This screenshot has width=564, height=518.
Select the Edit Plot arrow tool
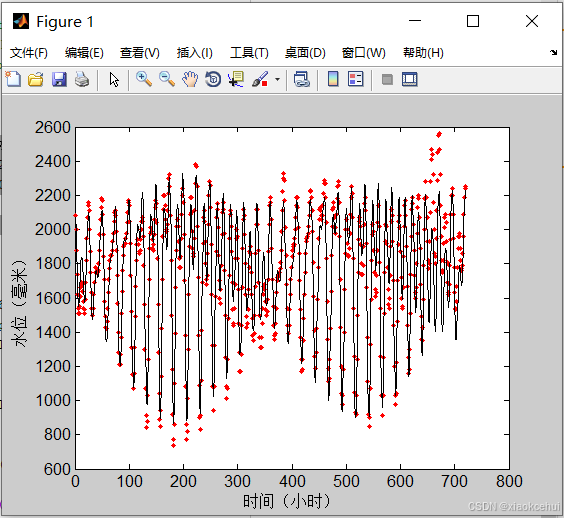[x=114, y=79]
